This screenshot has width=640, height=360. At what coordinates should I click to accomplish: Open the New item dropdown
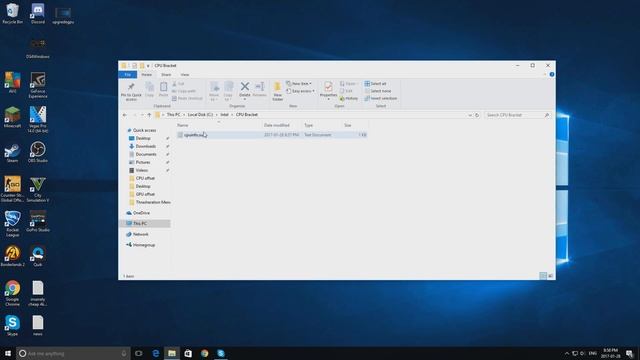pos(299,84)
